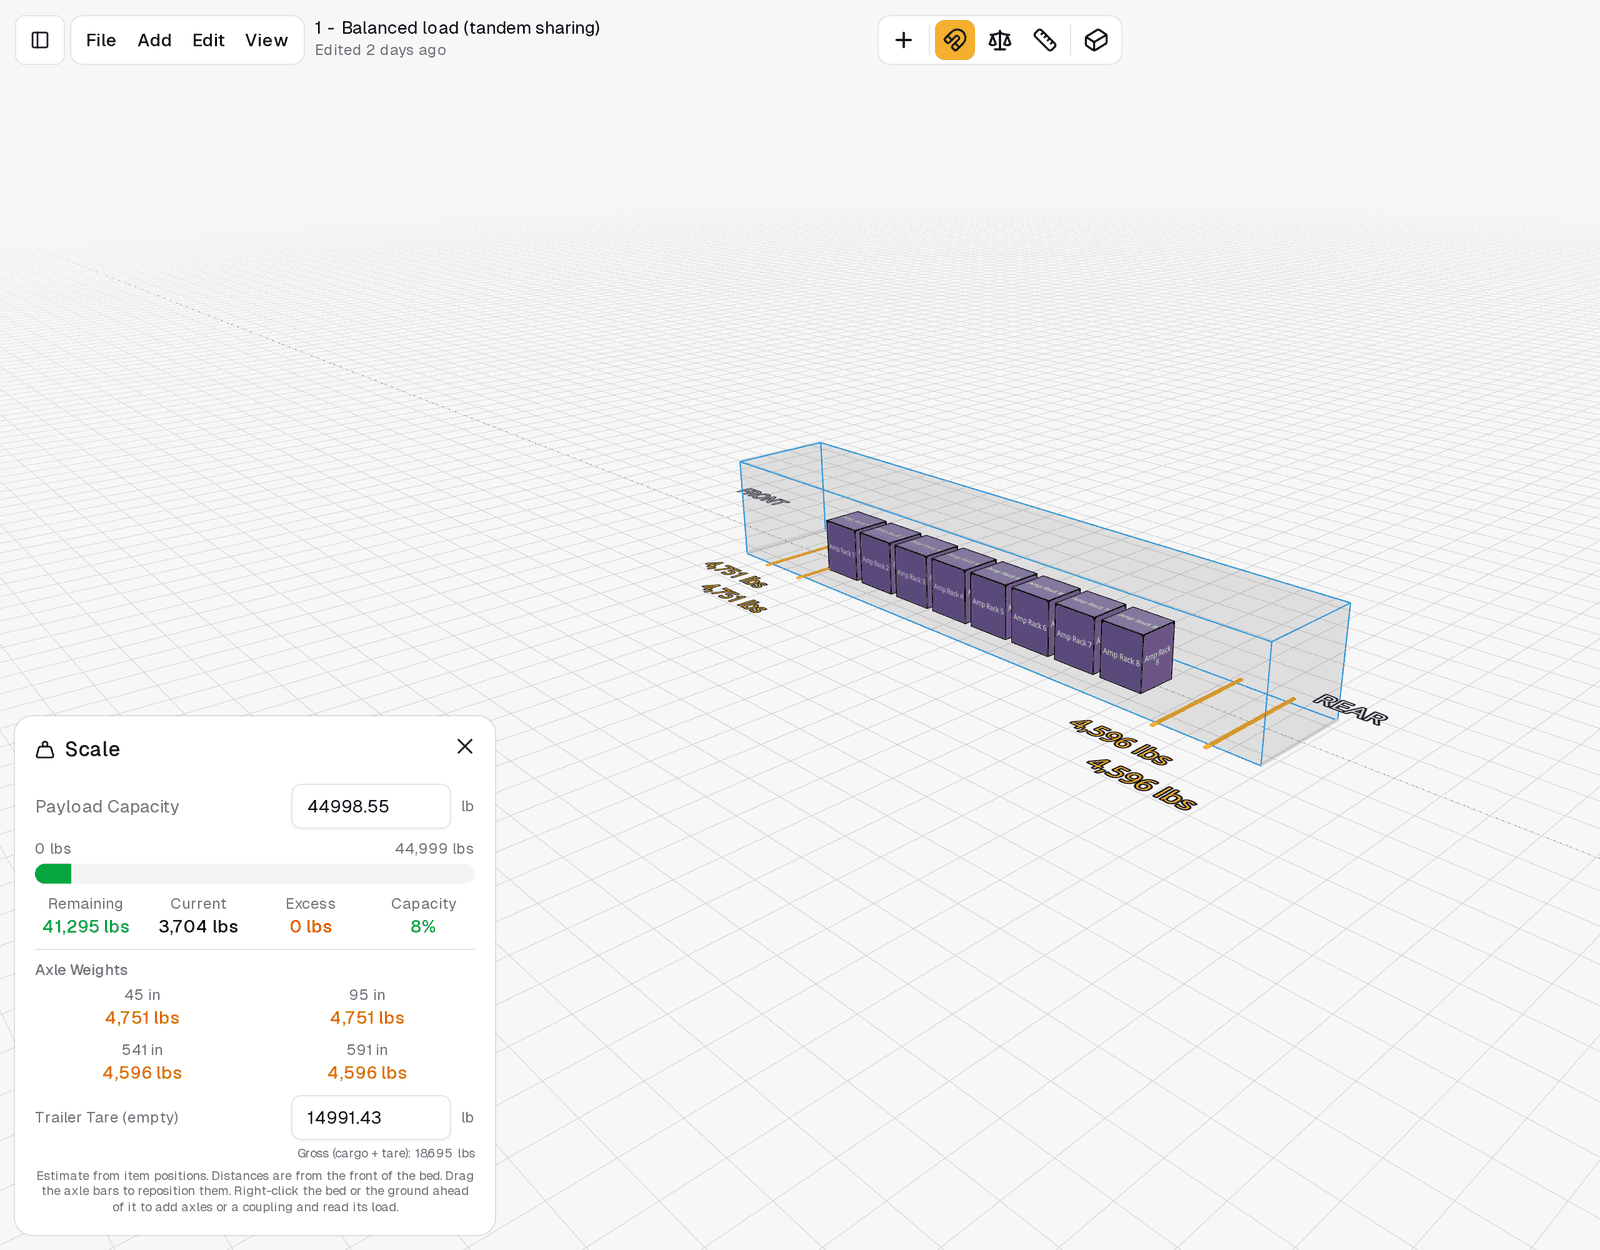Click the weight icon beside Scale title
Viewport: 1600px width, 1250px height.
[x=45, y=750]
